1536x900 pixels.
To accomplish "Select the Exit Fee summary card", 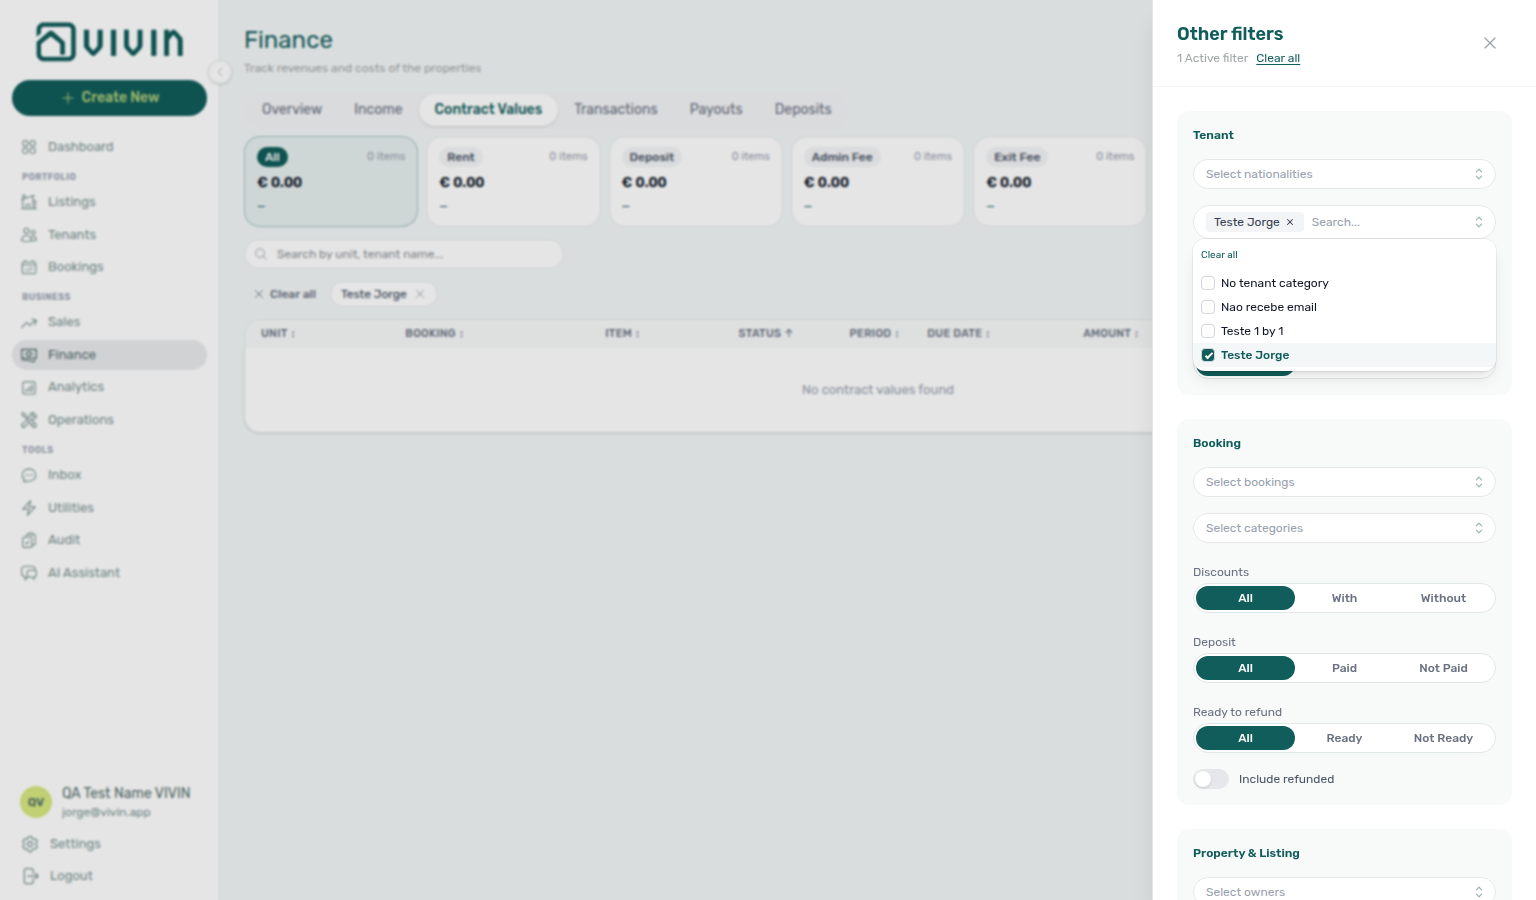I will point(1060,182).
